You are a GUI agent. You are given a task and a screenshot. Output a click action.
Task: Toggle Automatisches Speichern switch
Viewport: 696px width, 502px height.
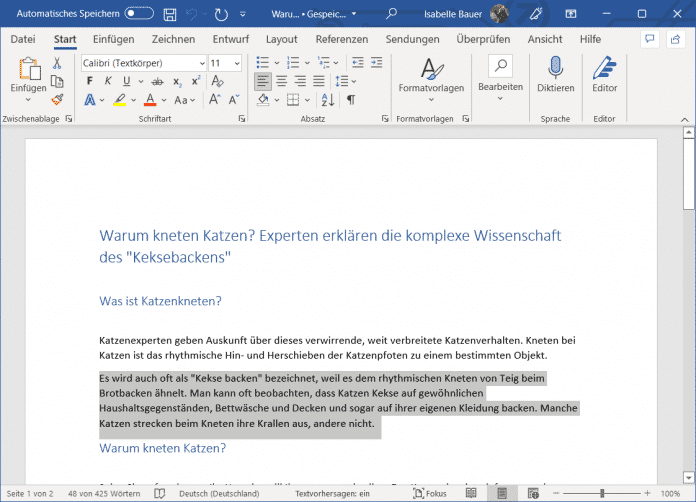pos(139,13)
